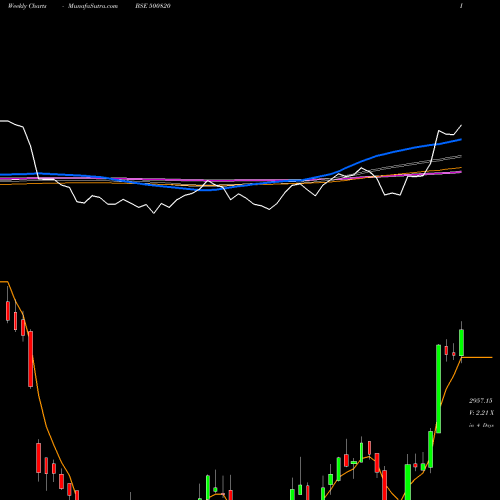Screen dimensions: 500x500
Task: Click the long red candlestick at far left
Action: 31,359
